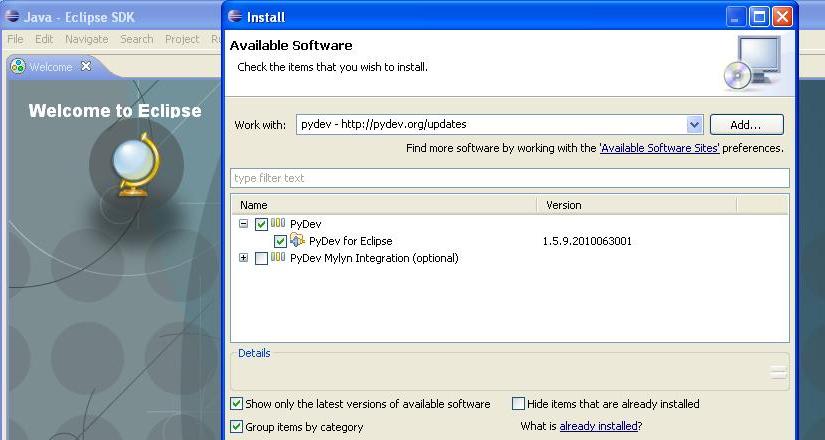
Task: Open the Navigate menu
Action: point(86,39)
